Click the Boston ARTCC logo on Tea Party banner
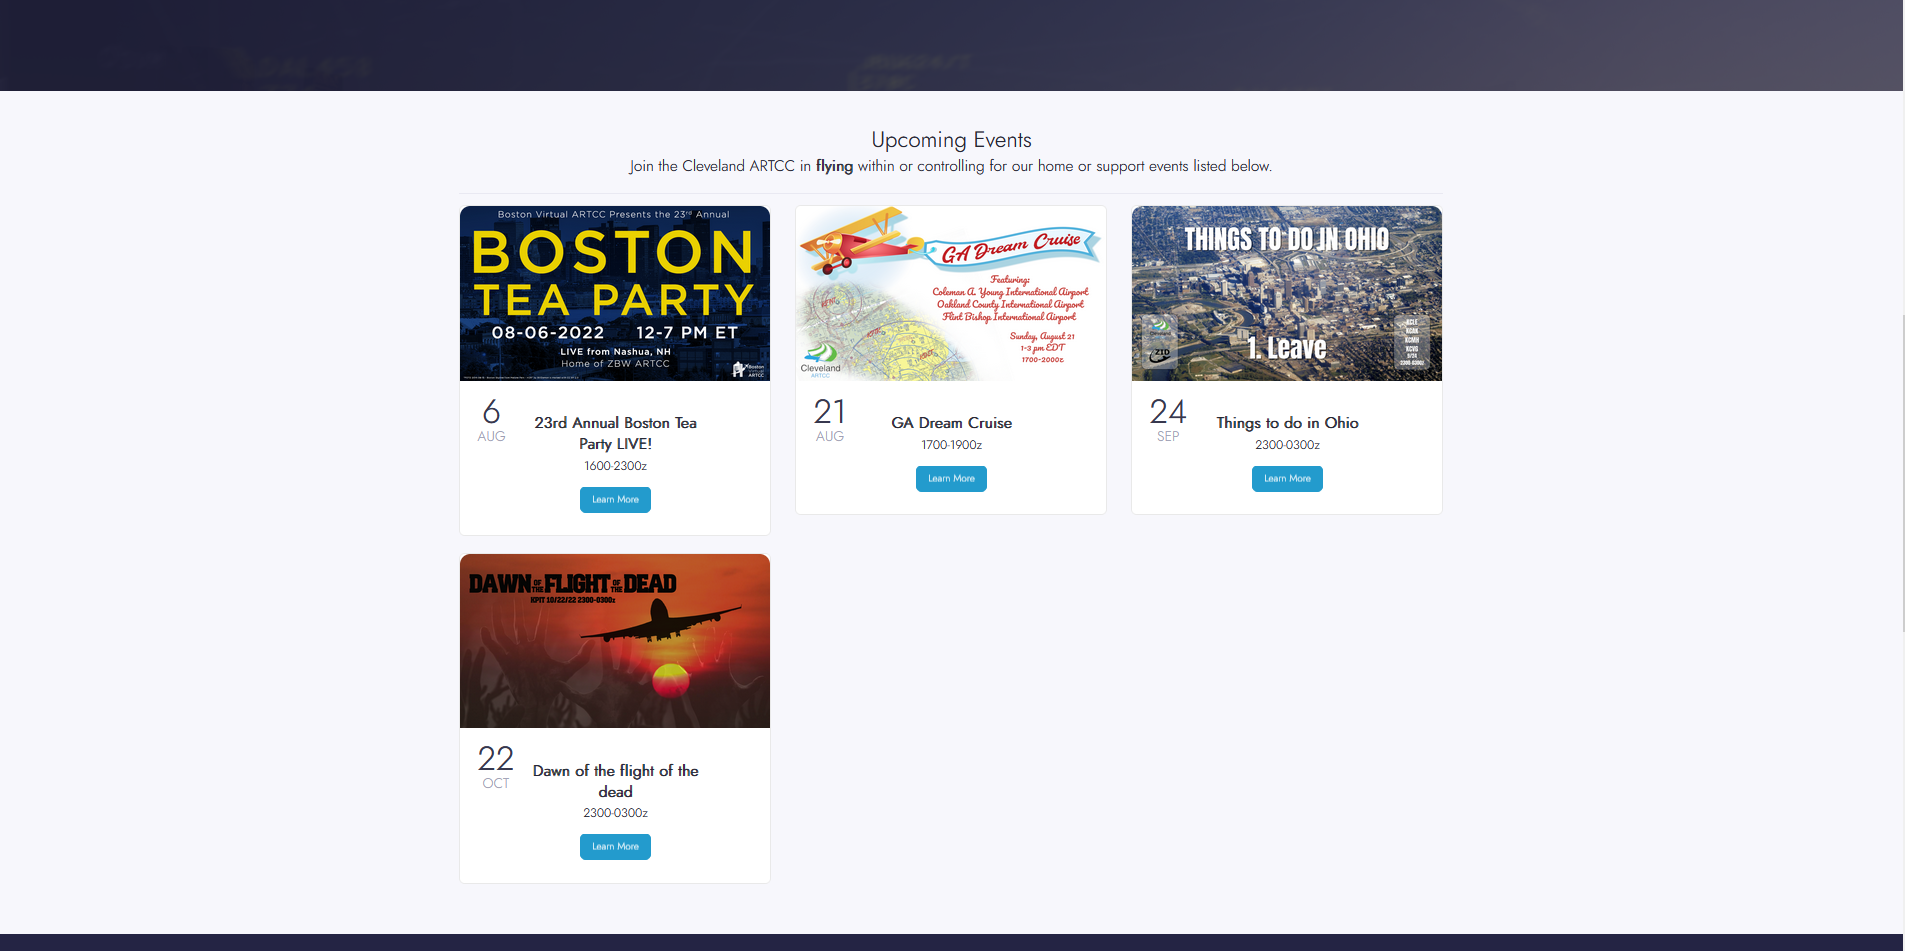The height and width of the screenshot is (951, 1905). coord(748,369)
